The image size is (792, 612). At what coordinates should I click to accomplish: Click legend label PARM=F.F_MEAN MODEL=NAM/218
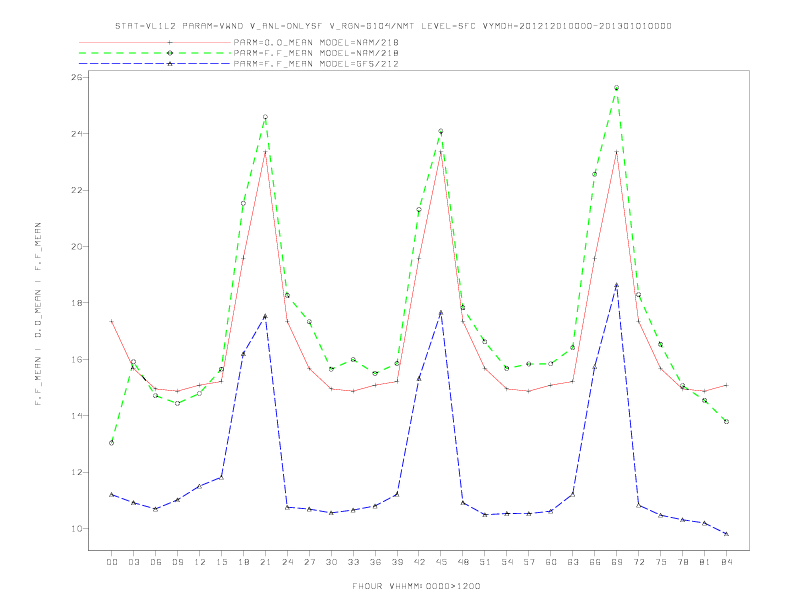(x=316, y=53)
